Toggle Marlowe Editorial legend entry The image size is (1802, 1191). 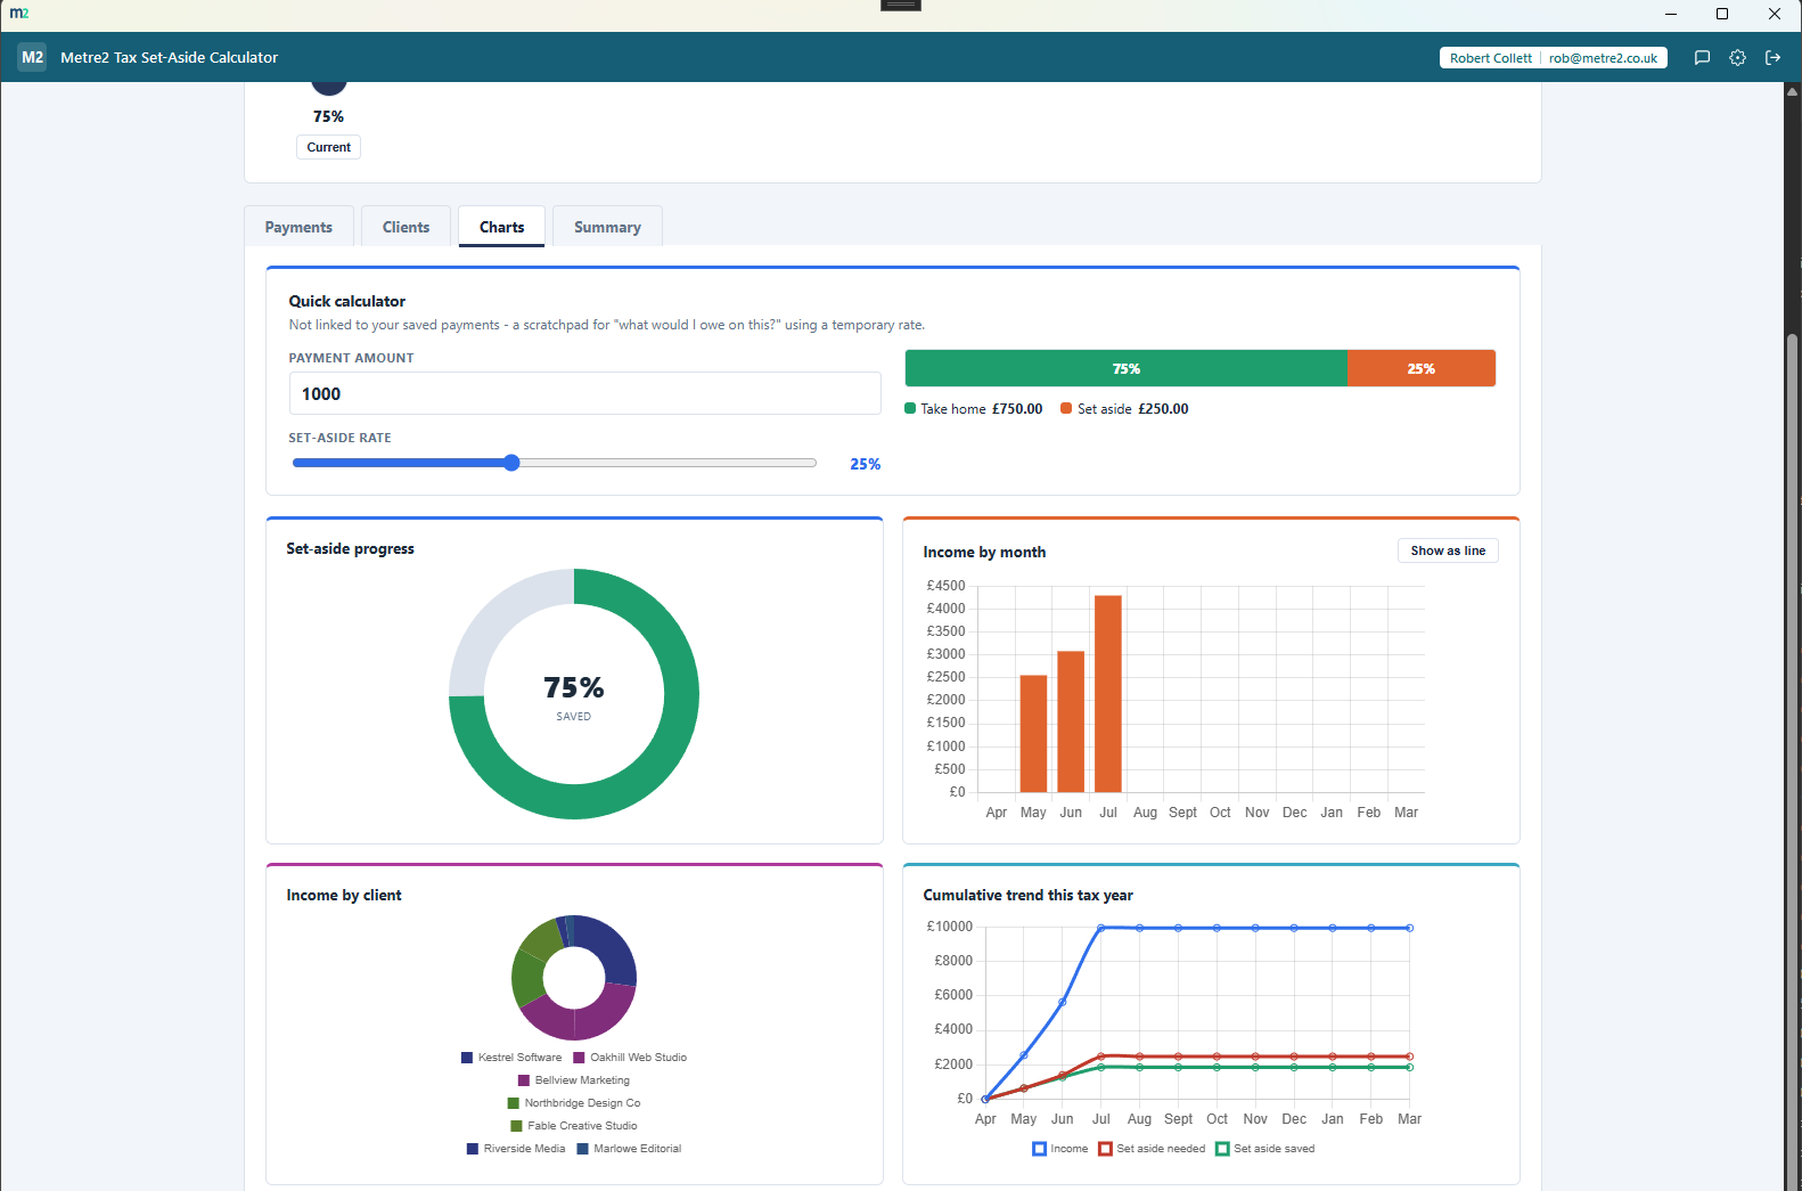(629, 1149)
